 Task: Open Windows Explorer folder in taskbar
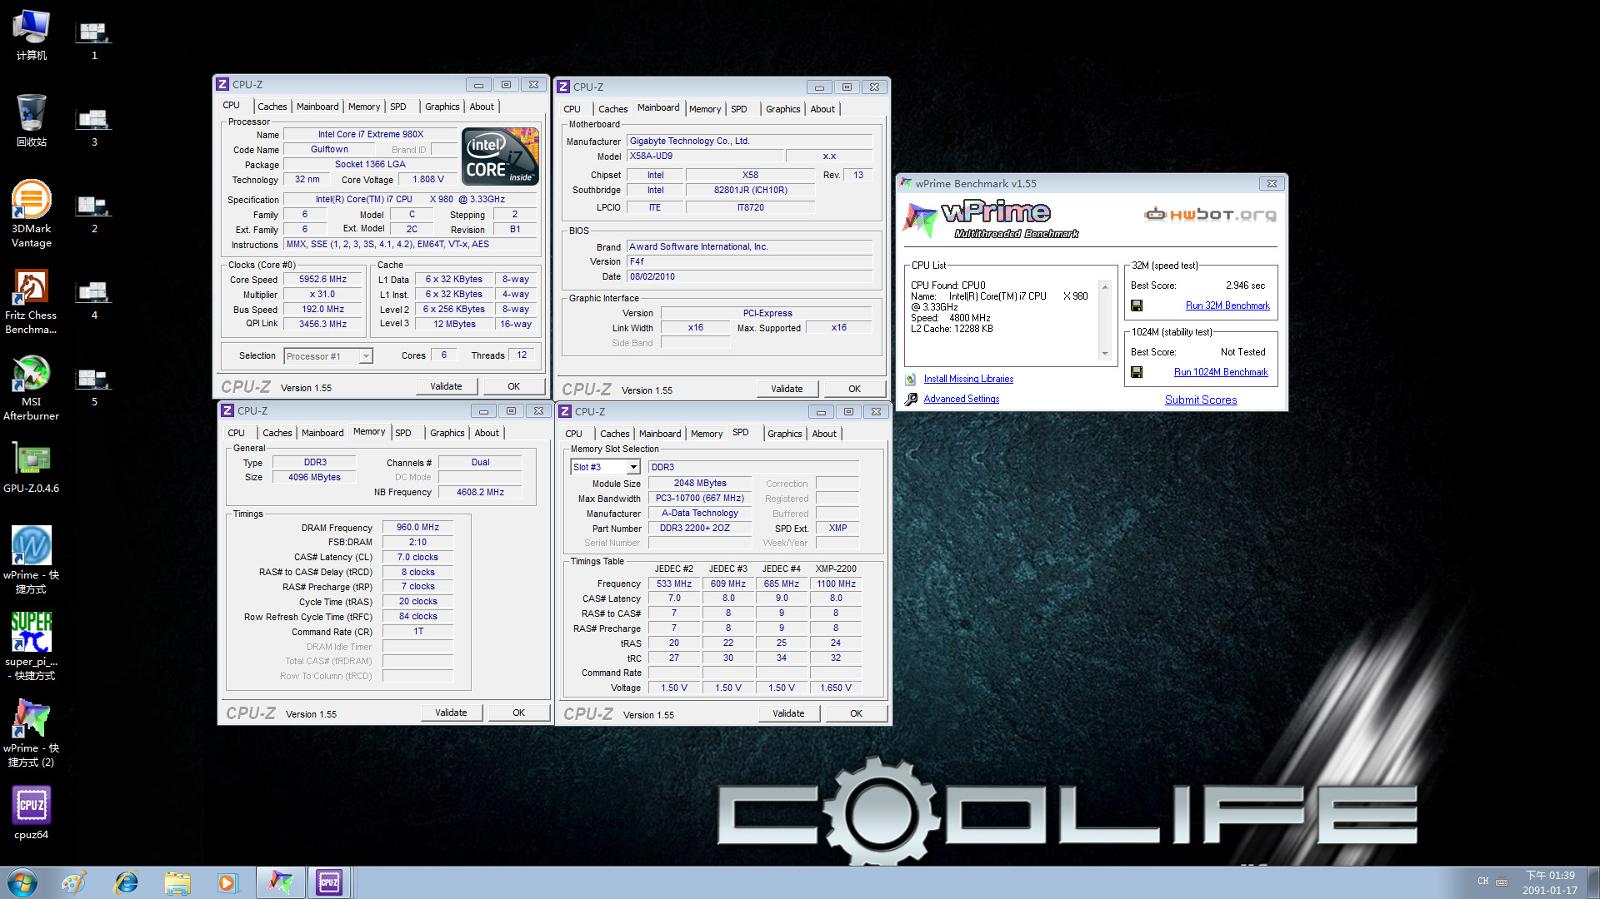(x=177, y=883)
